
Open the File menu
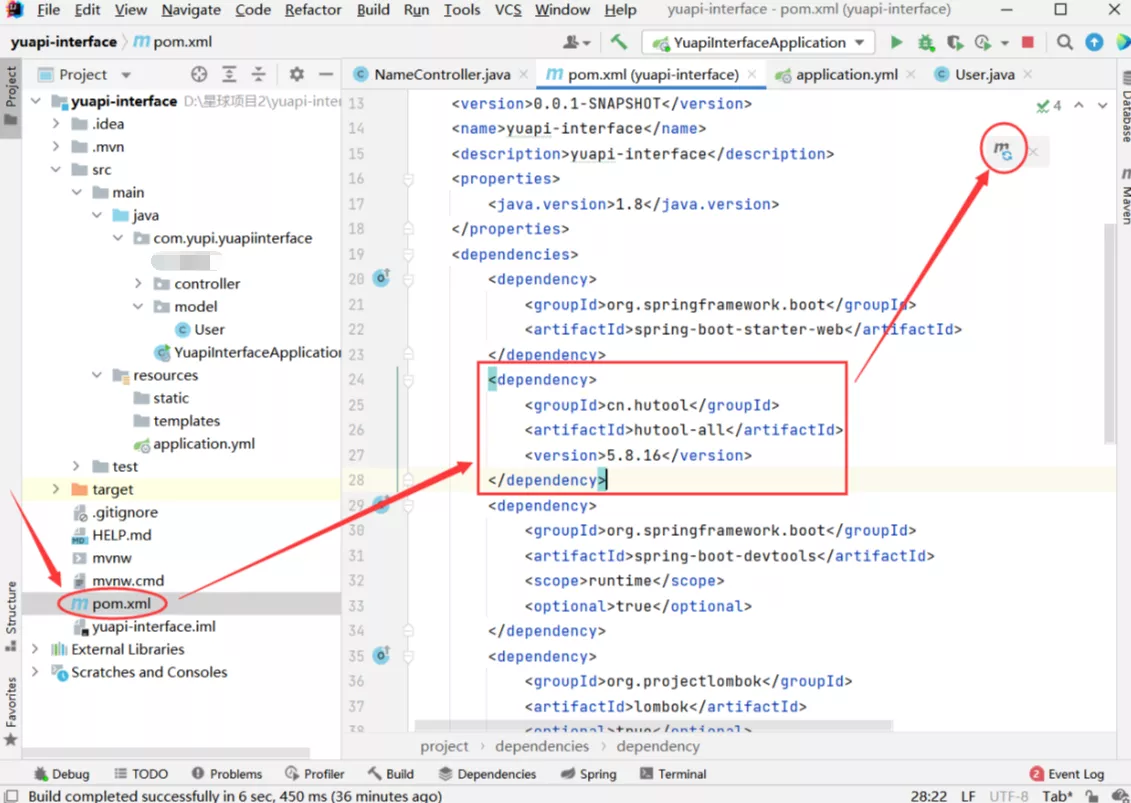click(x=48, y=10)
